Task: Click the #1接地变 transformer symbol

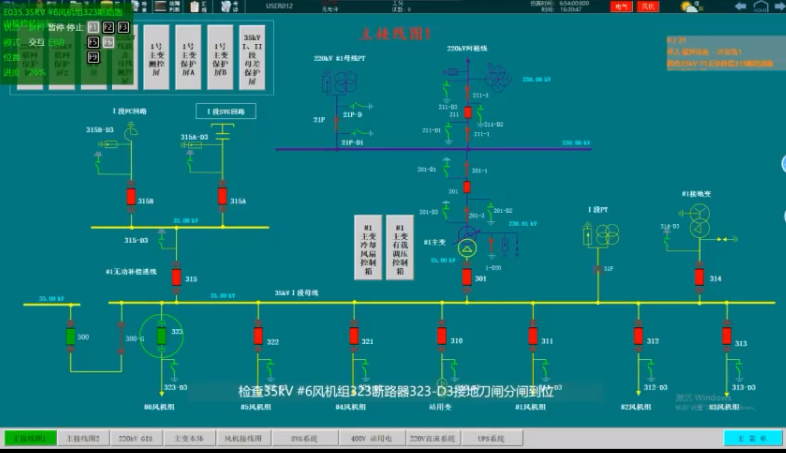Action: point(699,220)
